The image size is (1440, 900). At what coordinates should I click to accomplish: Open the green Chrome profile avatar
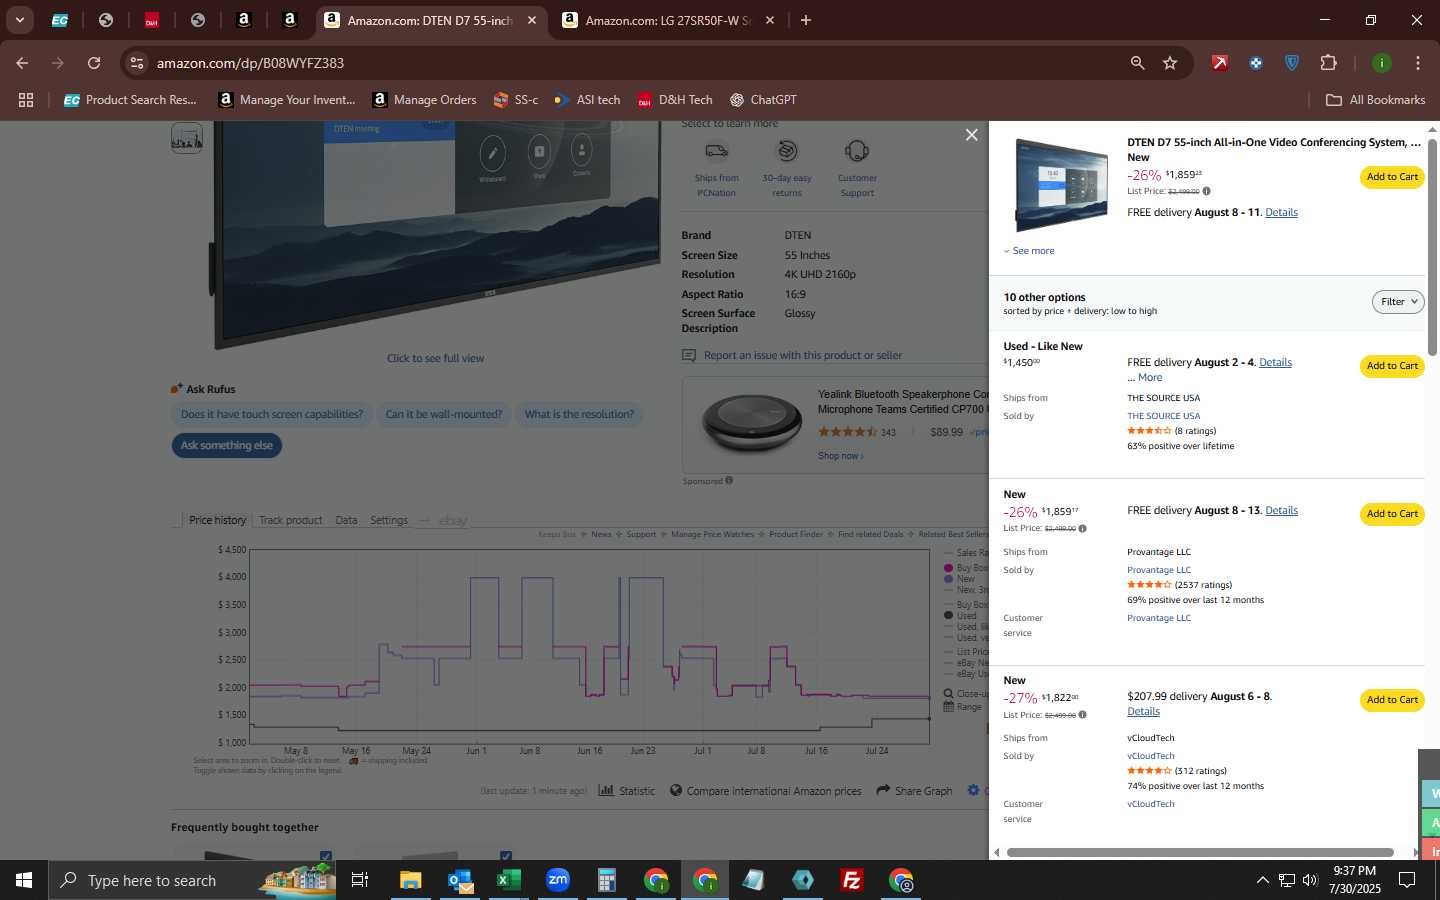[1382, 63]
